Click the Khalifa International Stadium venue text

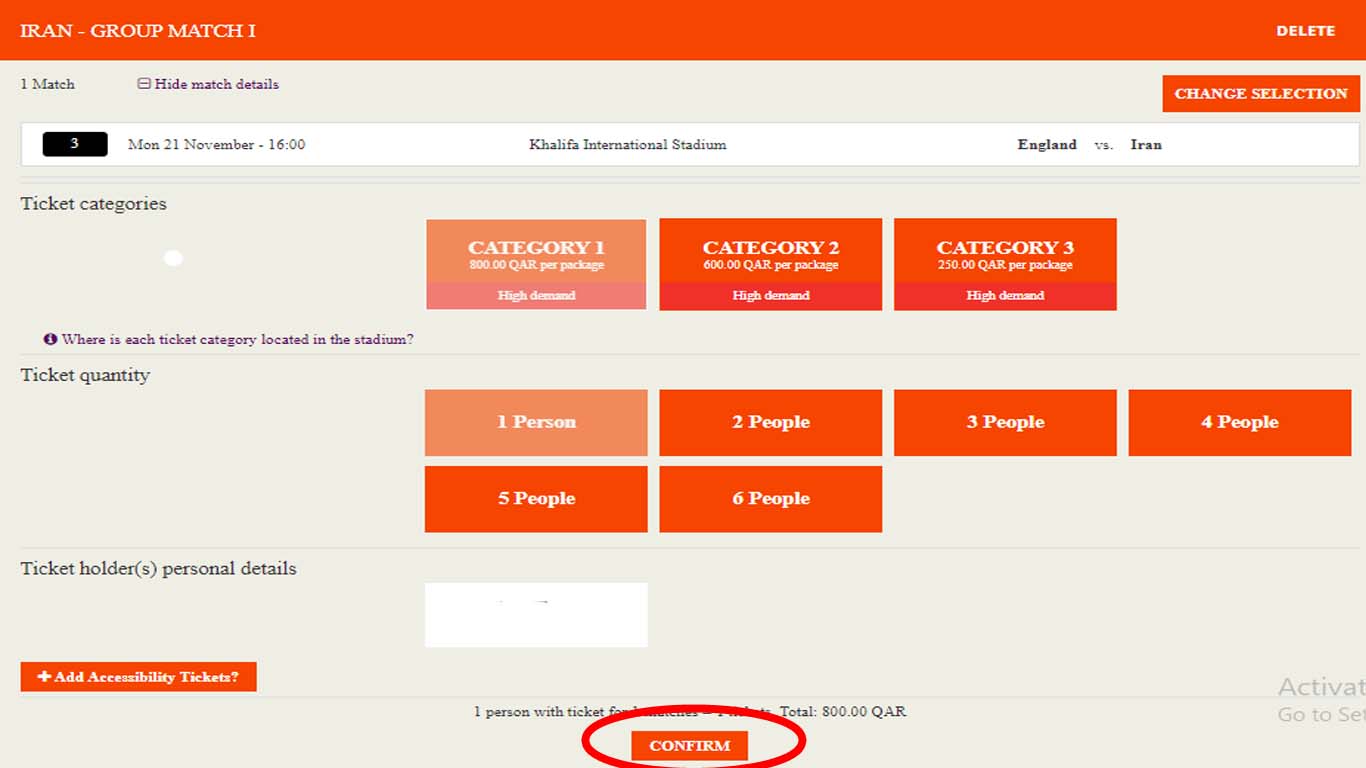tap(627, 144)
